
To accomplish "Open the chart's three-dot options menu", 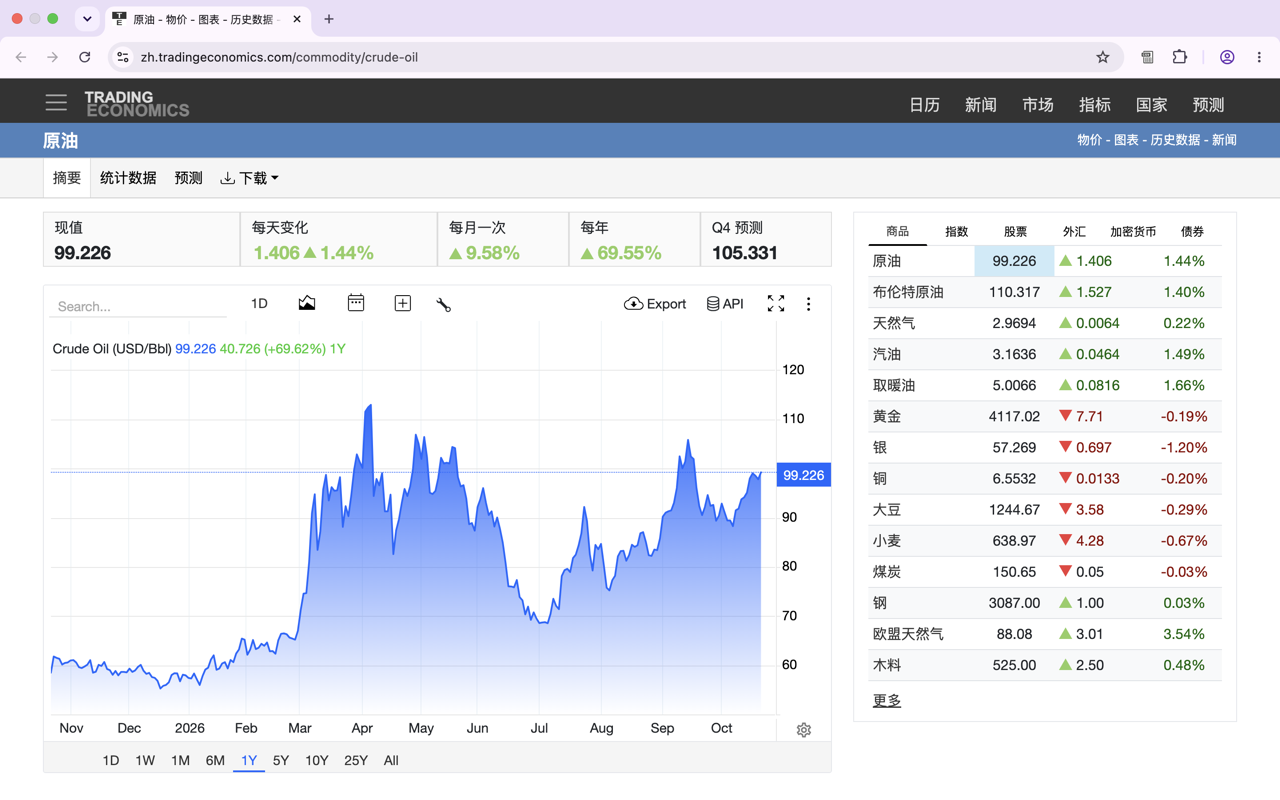I will (x=809, y=304).
